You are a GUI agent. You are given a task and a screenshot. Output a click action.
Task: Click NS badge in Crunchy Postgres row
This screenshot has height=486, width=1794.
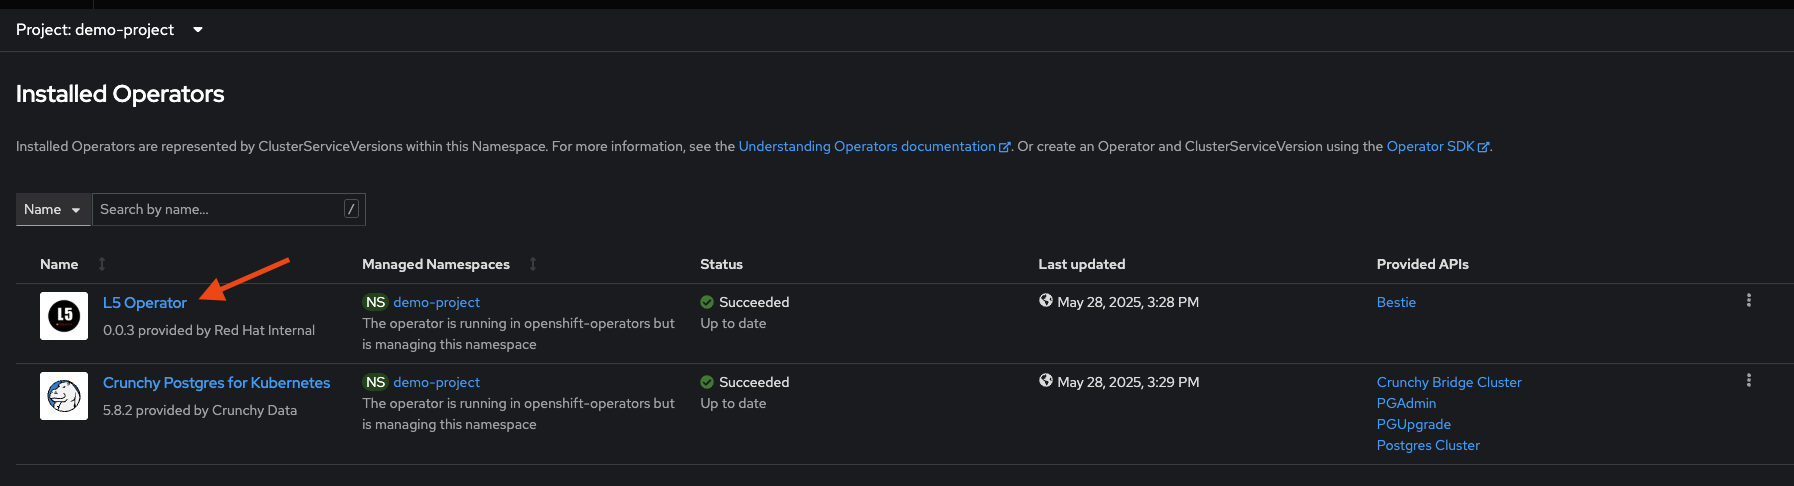pyautogui.click(x=375, y=382)
